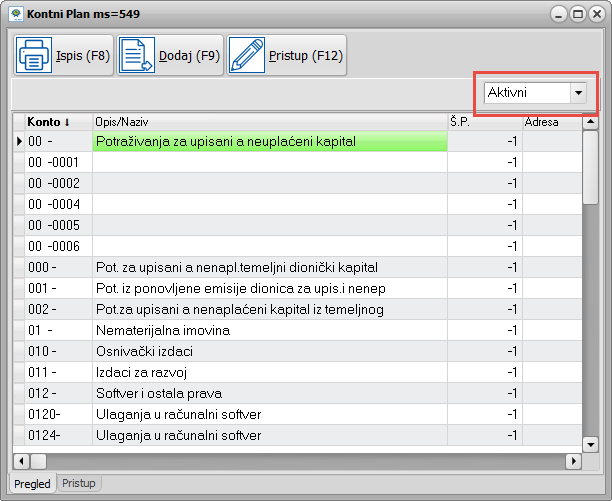Switch to the Pristup tab
612x501 pixels.
tap(79, 483)
